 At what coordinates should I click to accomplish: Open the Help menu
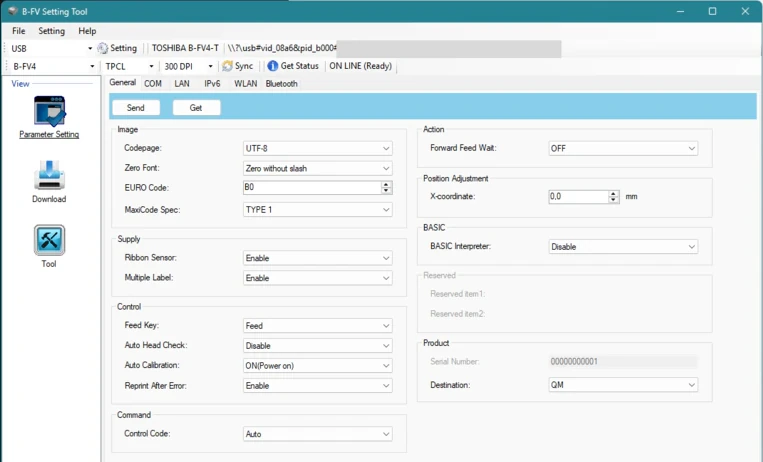(87, 31)
